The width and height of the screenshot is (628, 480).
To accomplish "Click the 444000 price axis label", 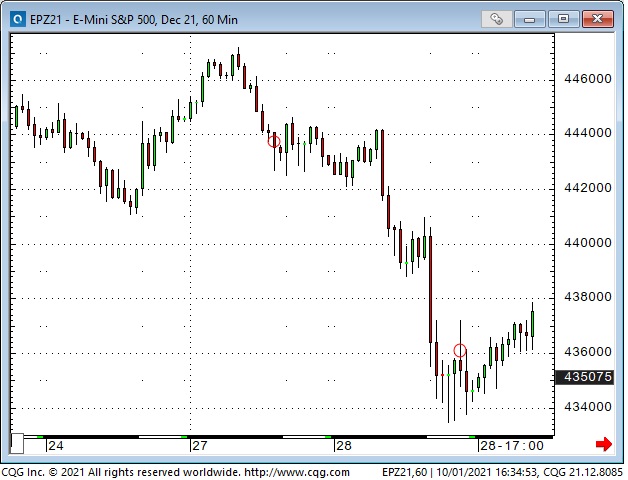I will pos(588,133).
